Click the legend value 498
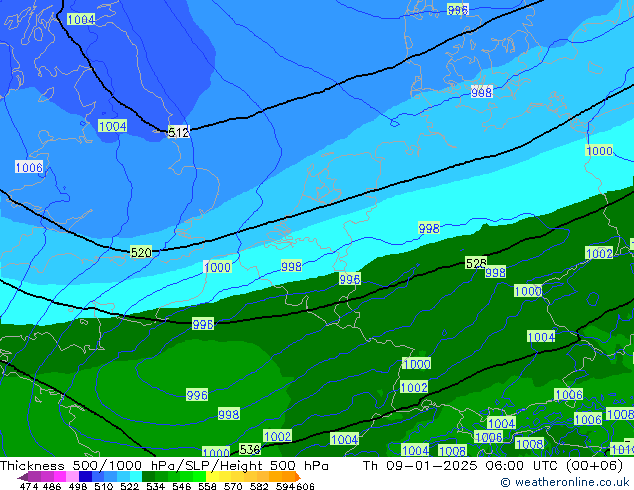Viewport: 634px width, 490px height. 77,486
